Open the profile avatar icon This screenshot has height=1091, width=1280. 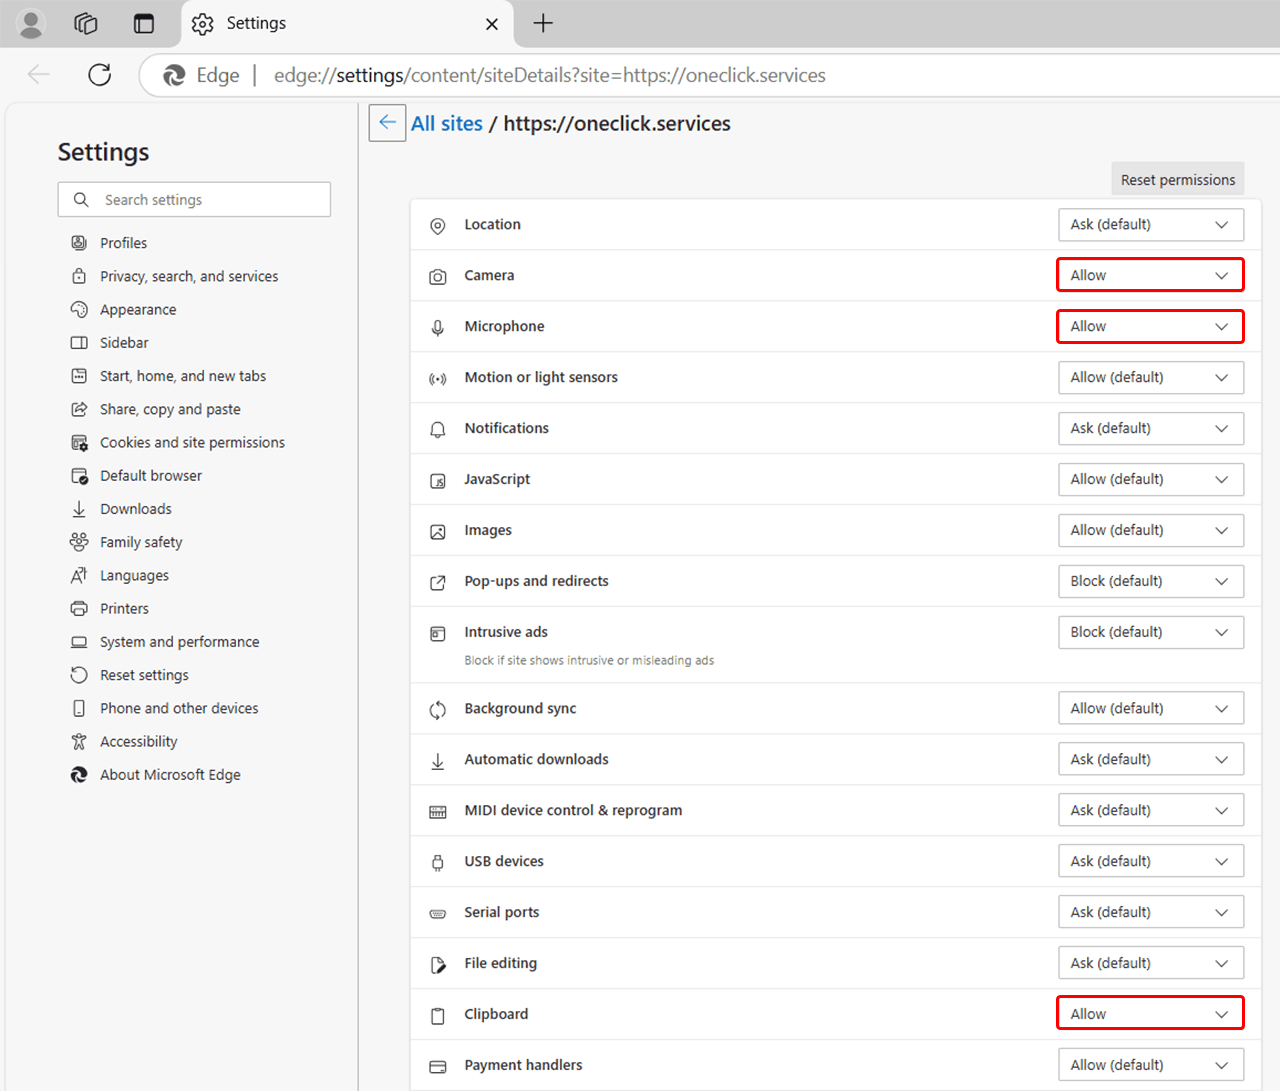point(31,23)
